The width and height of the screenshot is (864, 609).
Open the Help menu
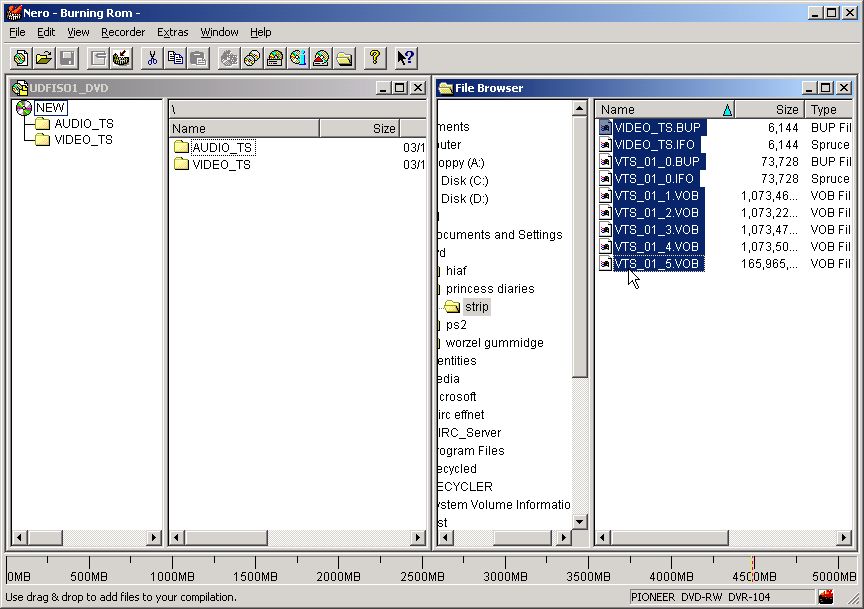click(261, 32)
